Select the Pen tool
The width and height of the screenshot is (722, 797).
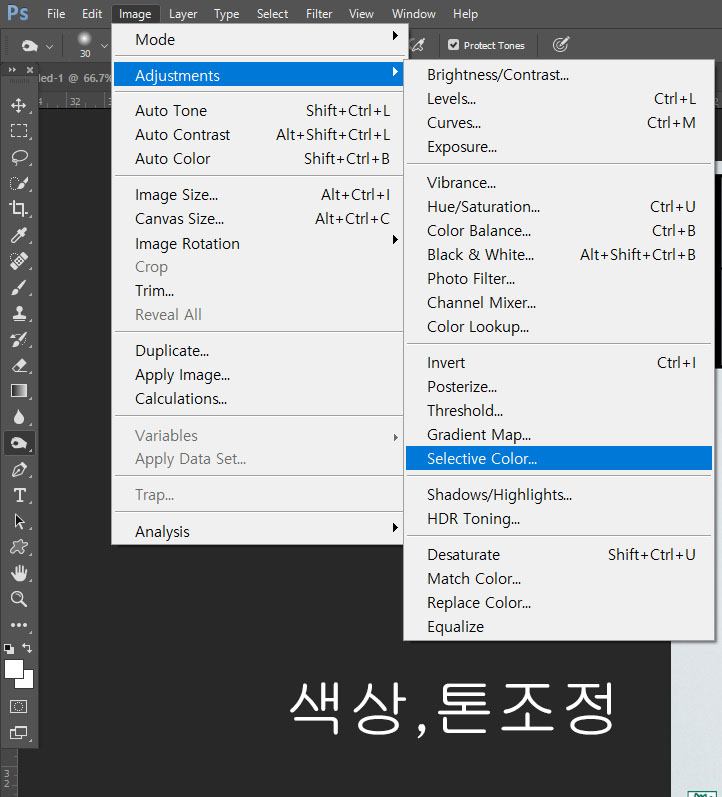click(19, 470)
